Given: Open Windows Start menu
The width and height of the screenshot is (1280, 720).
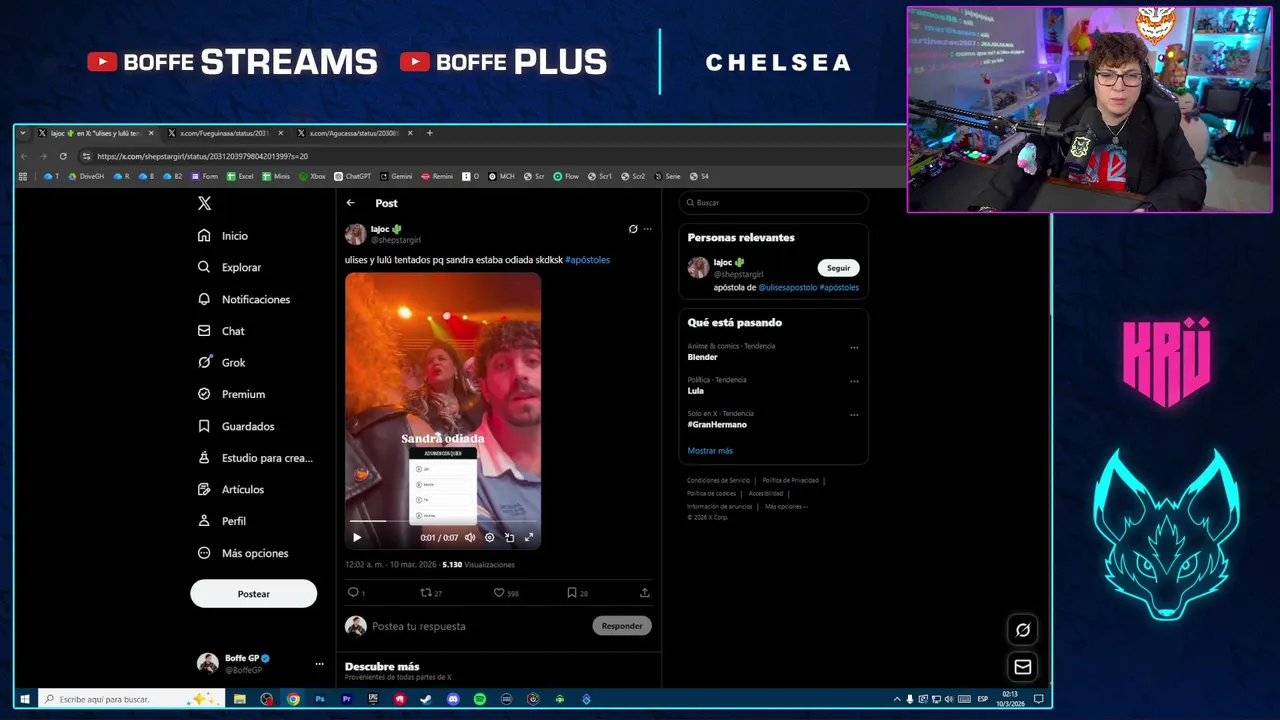Looking at the screenshot, I should (25, 699).
